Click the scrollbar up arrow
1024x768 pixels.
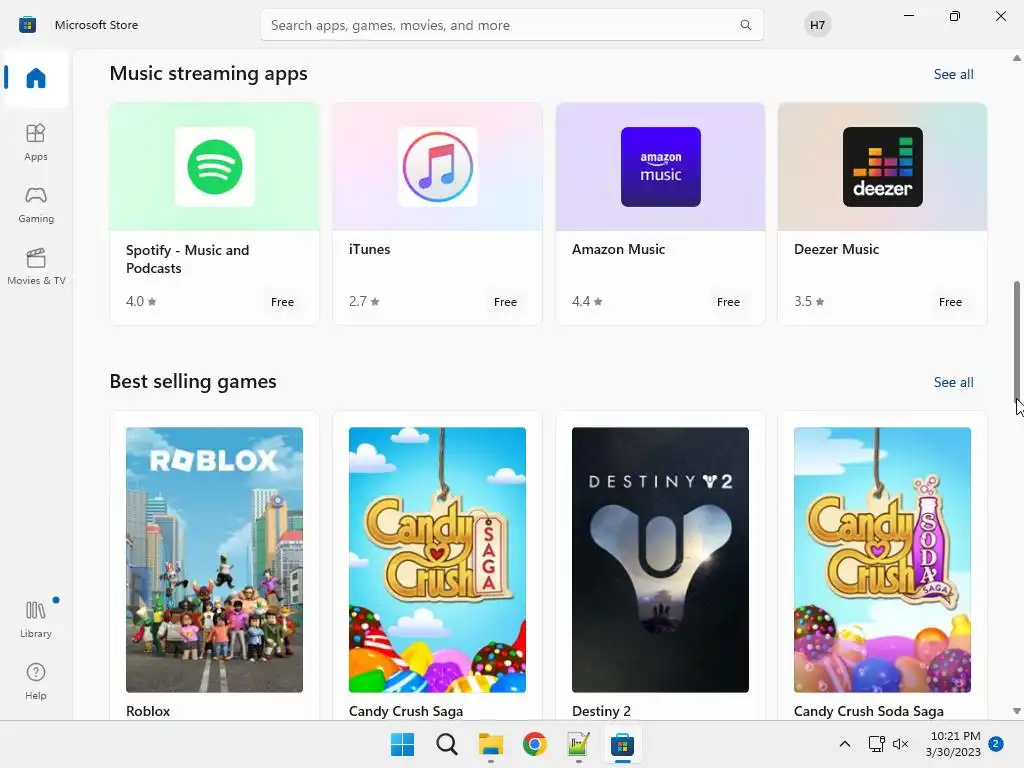1017,58
